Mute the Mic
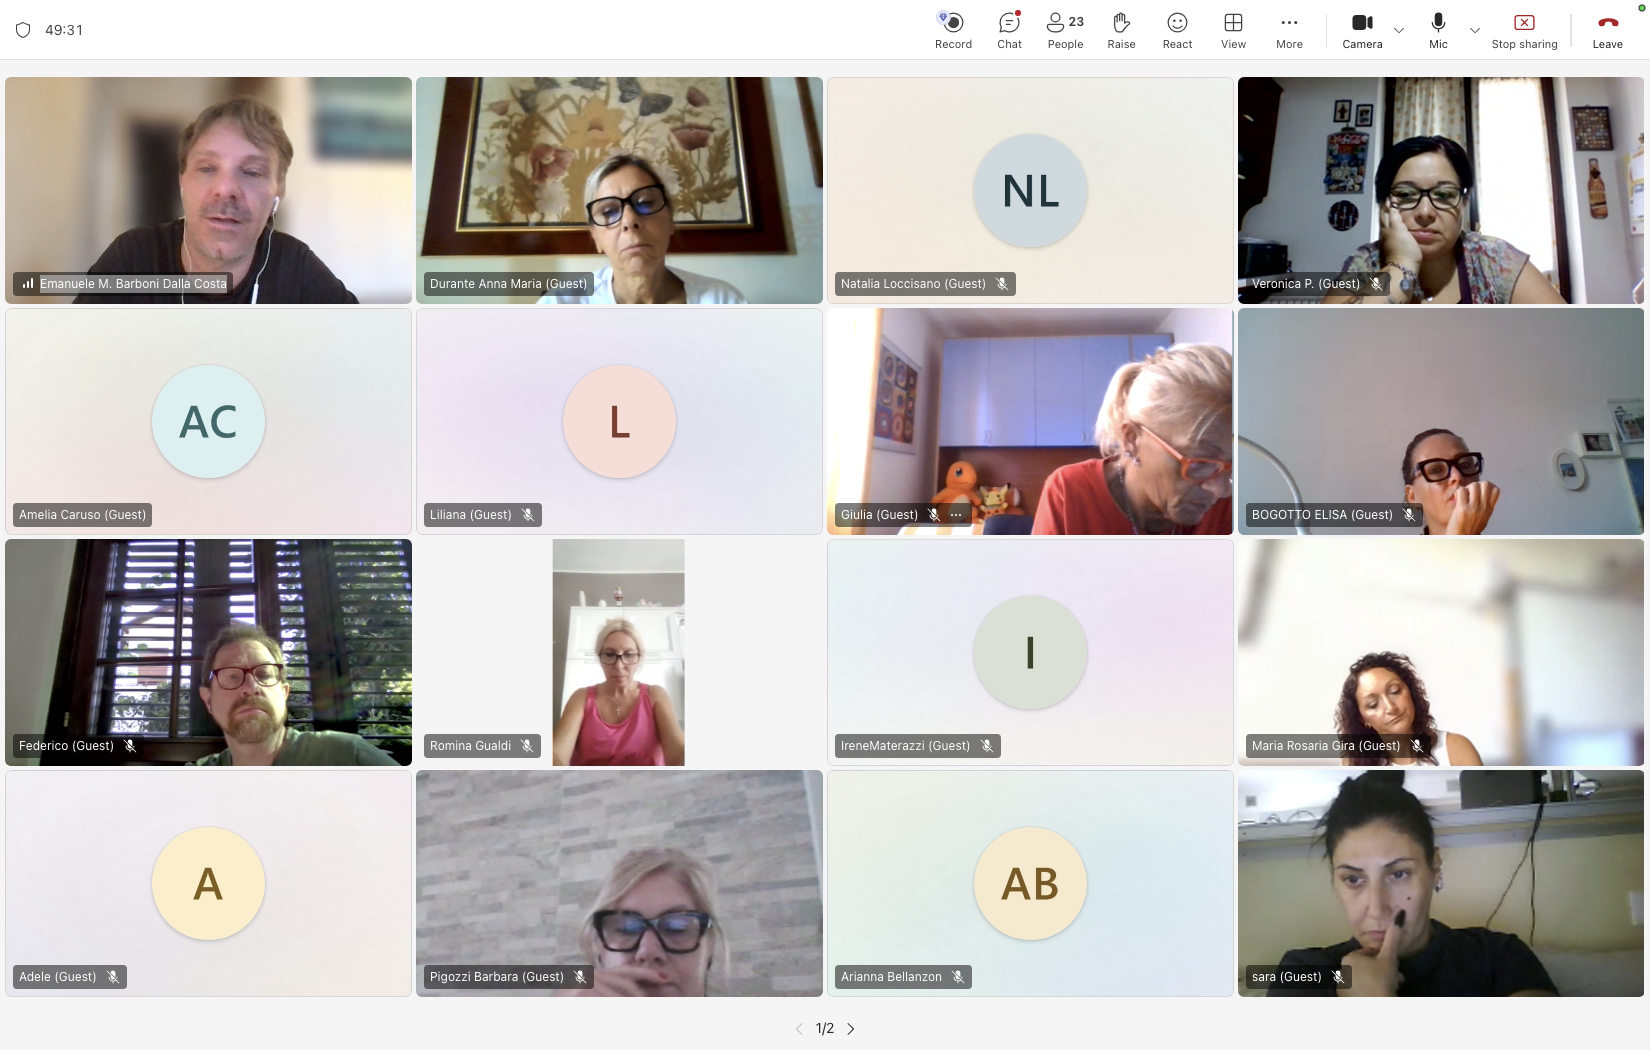 click(x=1438, y=30)
